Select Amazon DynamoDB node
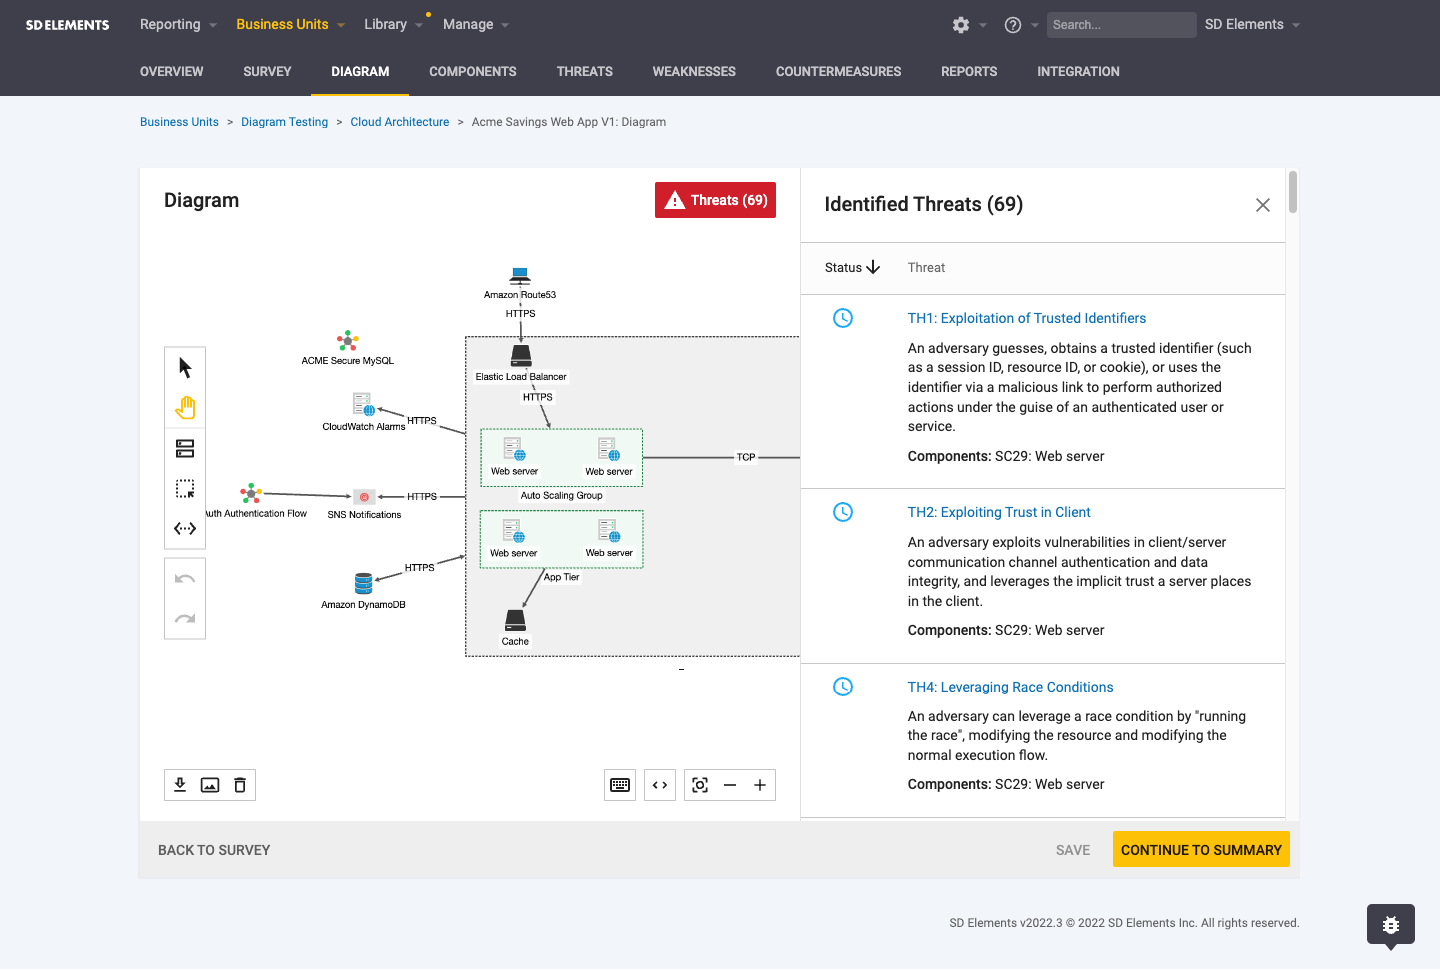1440x970 pixels. tap(363, 583)
